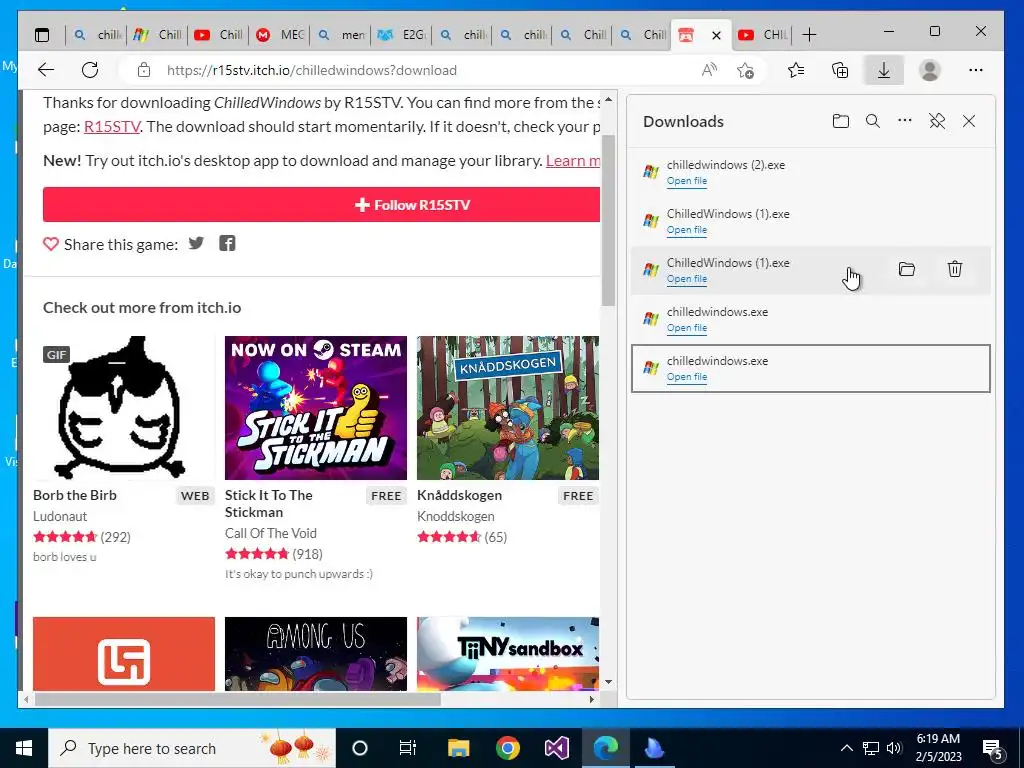Open the profile avatar menu
This screenshot has height=768, width=1024.
coord(929,70)
